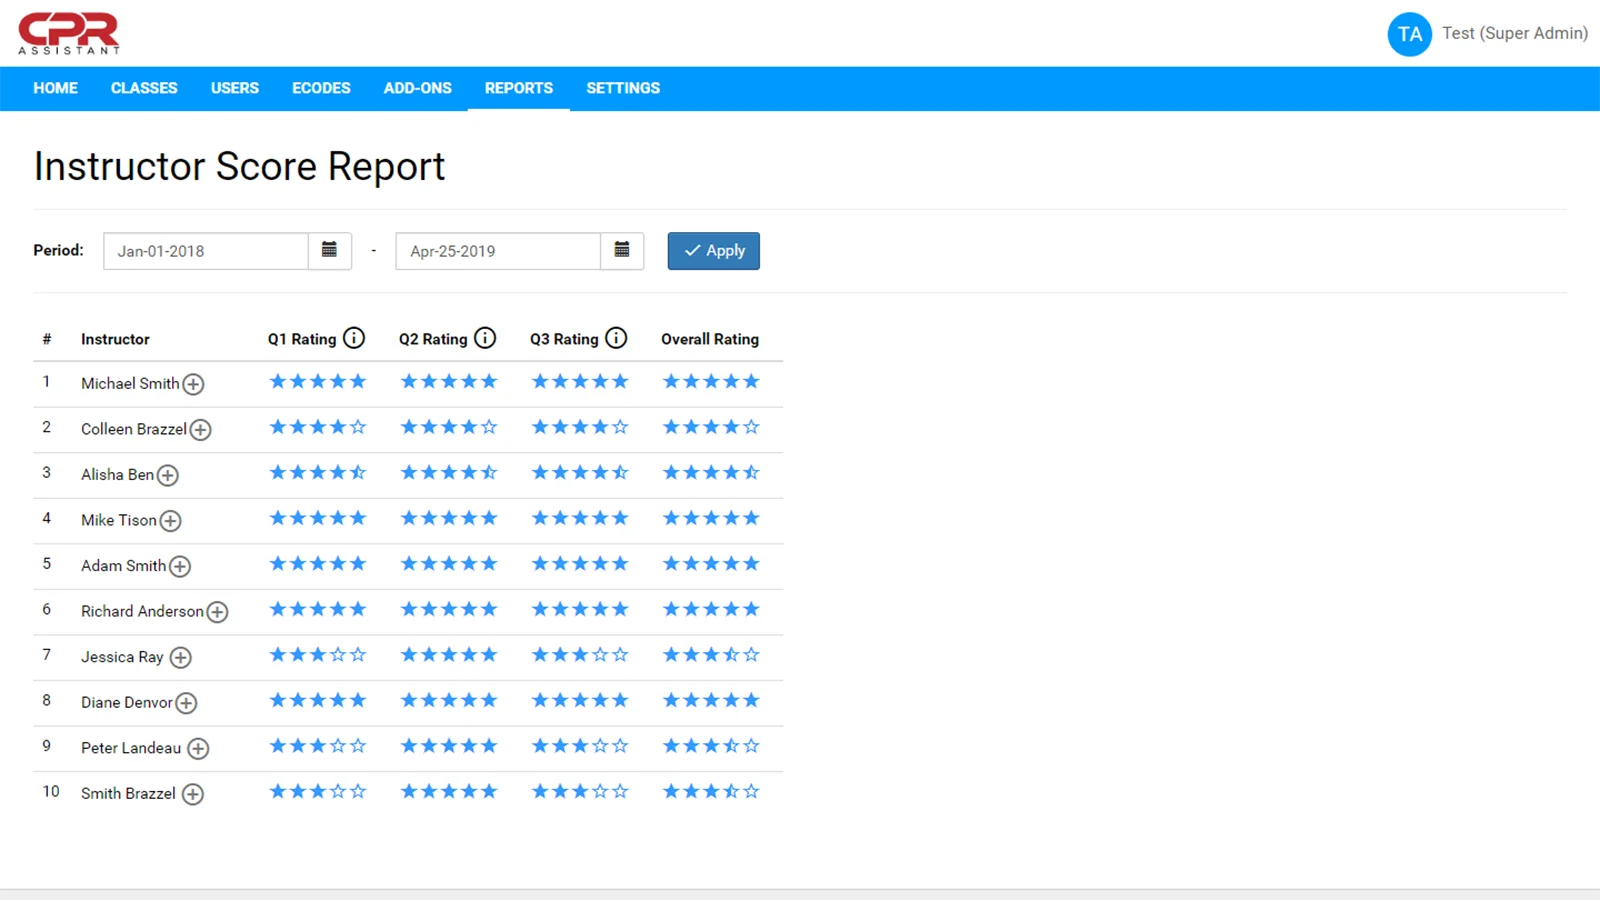Click the Q1 Rating info icon
This screenshot has height=900, width=1600.
[354, 338]
